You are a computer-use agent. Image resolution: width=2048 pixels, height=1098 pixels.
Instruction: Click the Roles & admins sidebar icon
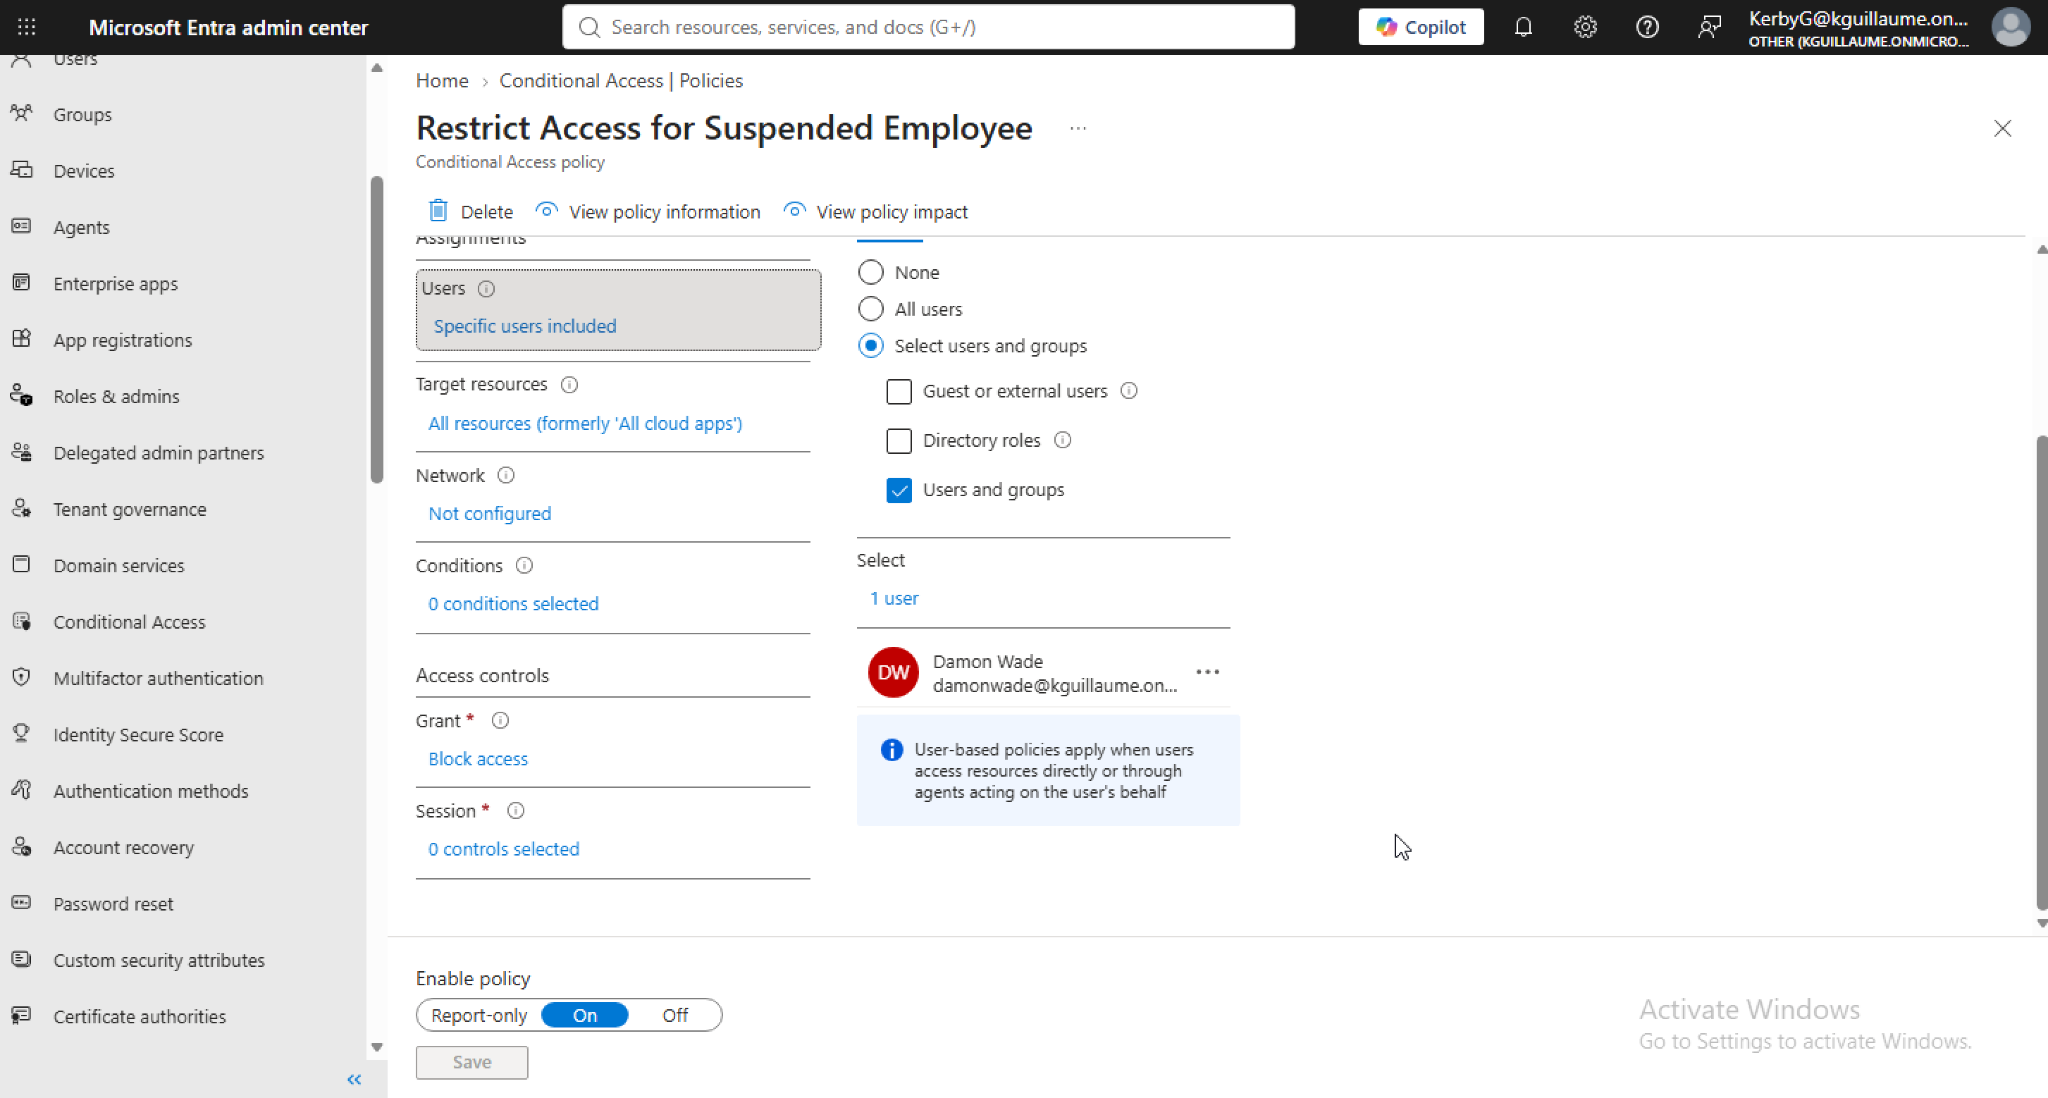[x=21, y=395]
